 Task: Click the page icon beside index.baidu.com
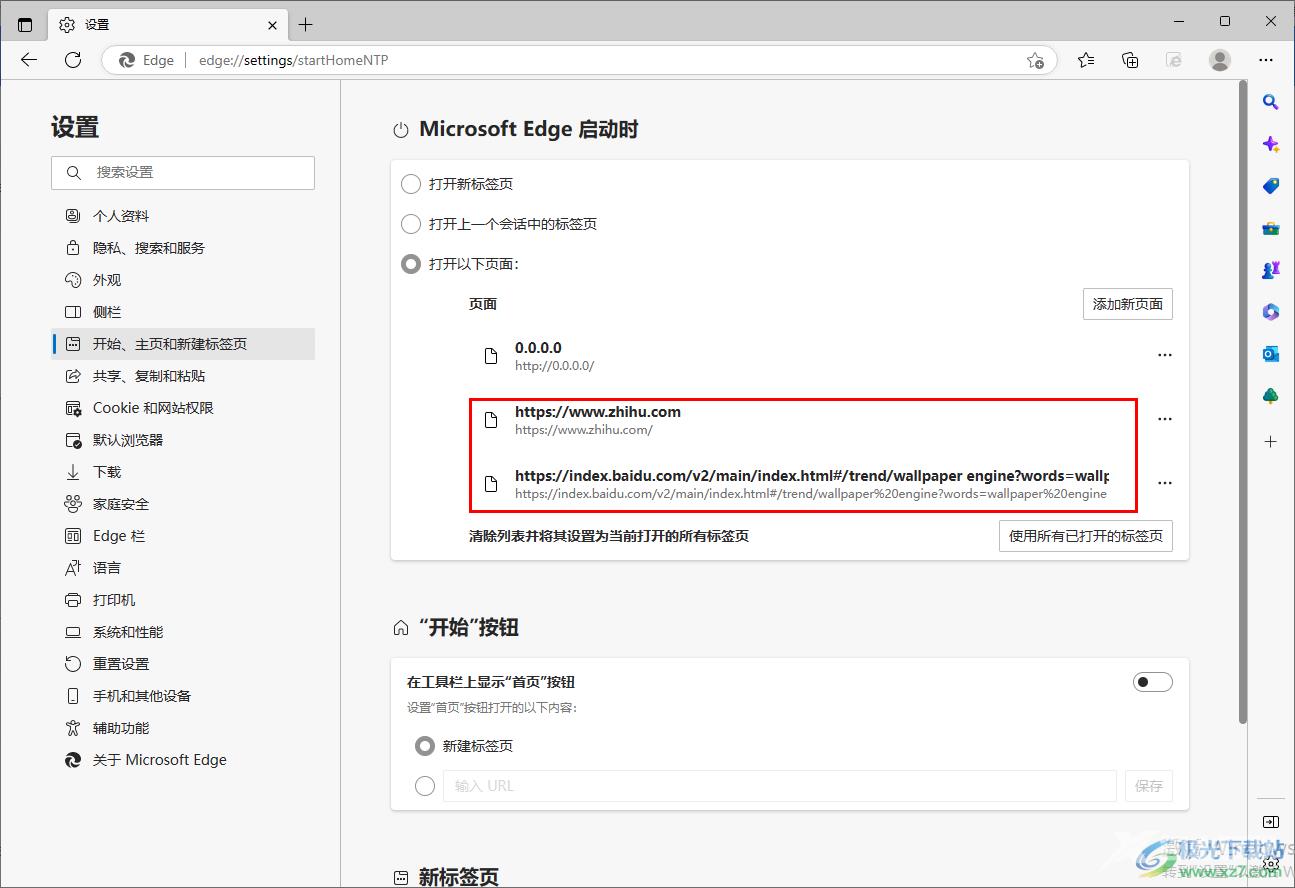(491, 484)
